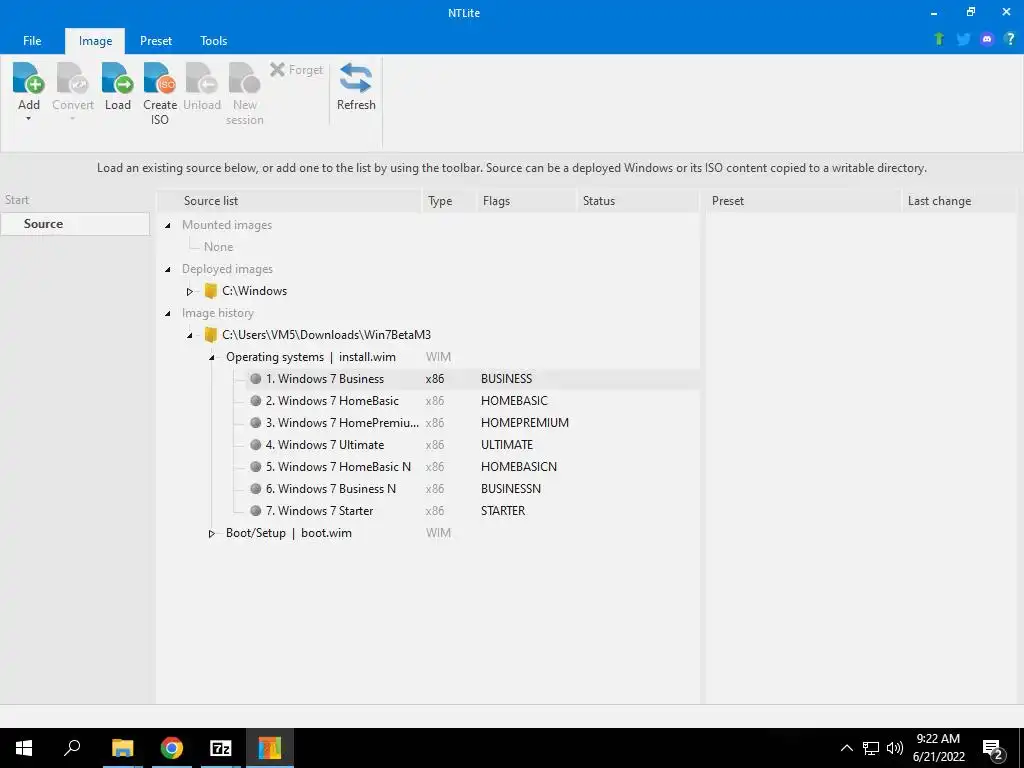1024x768 pixels.
Task: Open 7-Zip from the taskbar
Action: click(220, 748)
